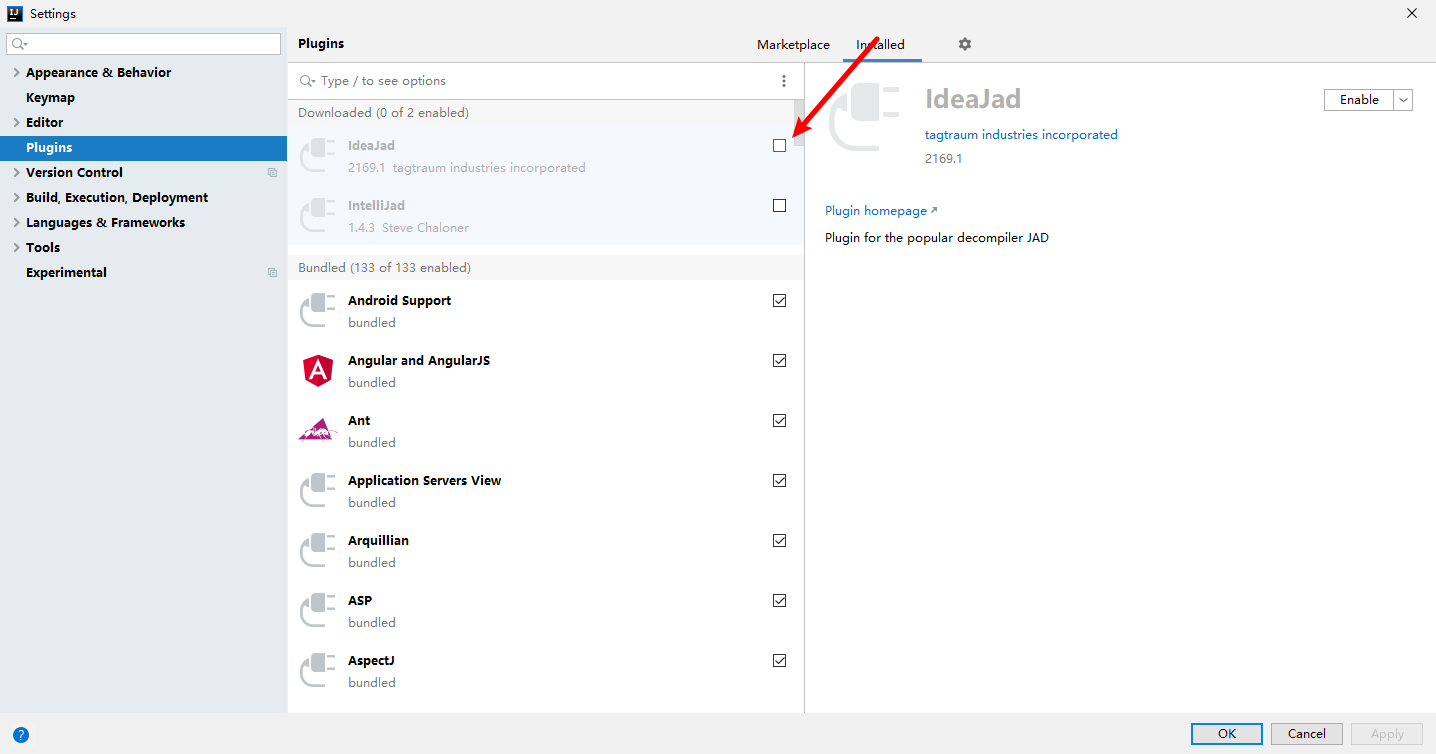1436x754 pixels.
Task: Select the Application Servers View plugin name
Action: pyautogui.click(x=424, y=481)
